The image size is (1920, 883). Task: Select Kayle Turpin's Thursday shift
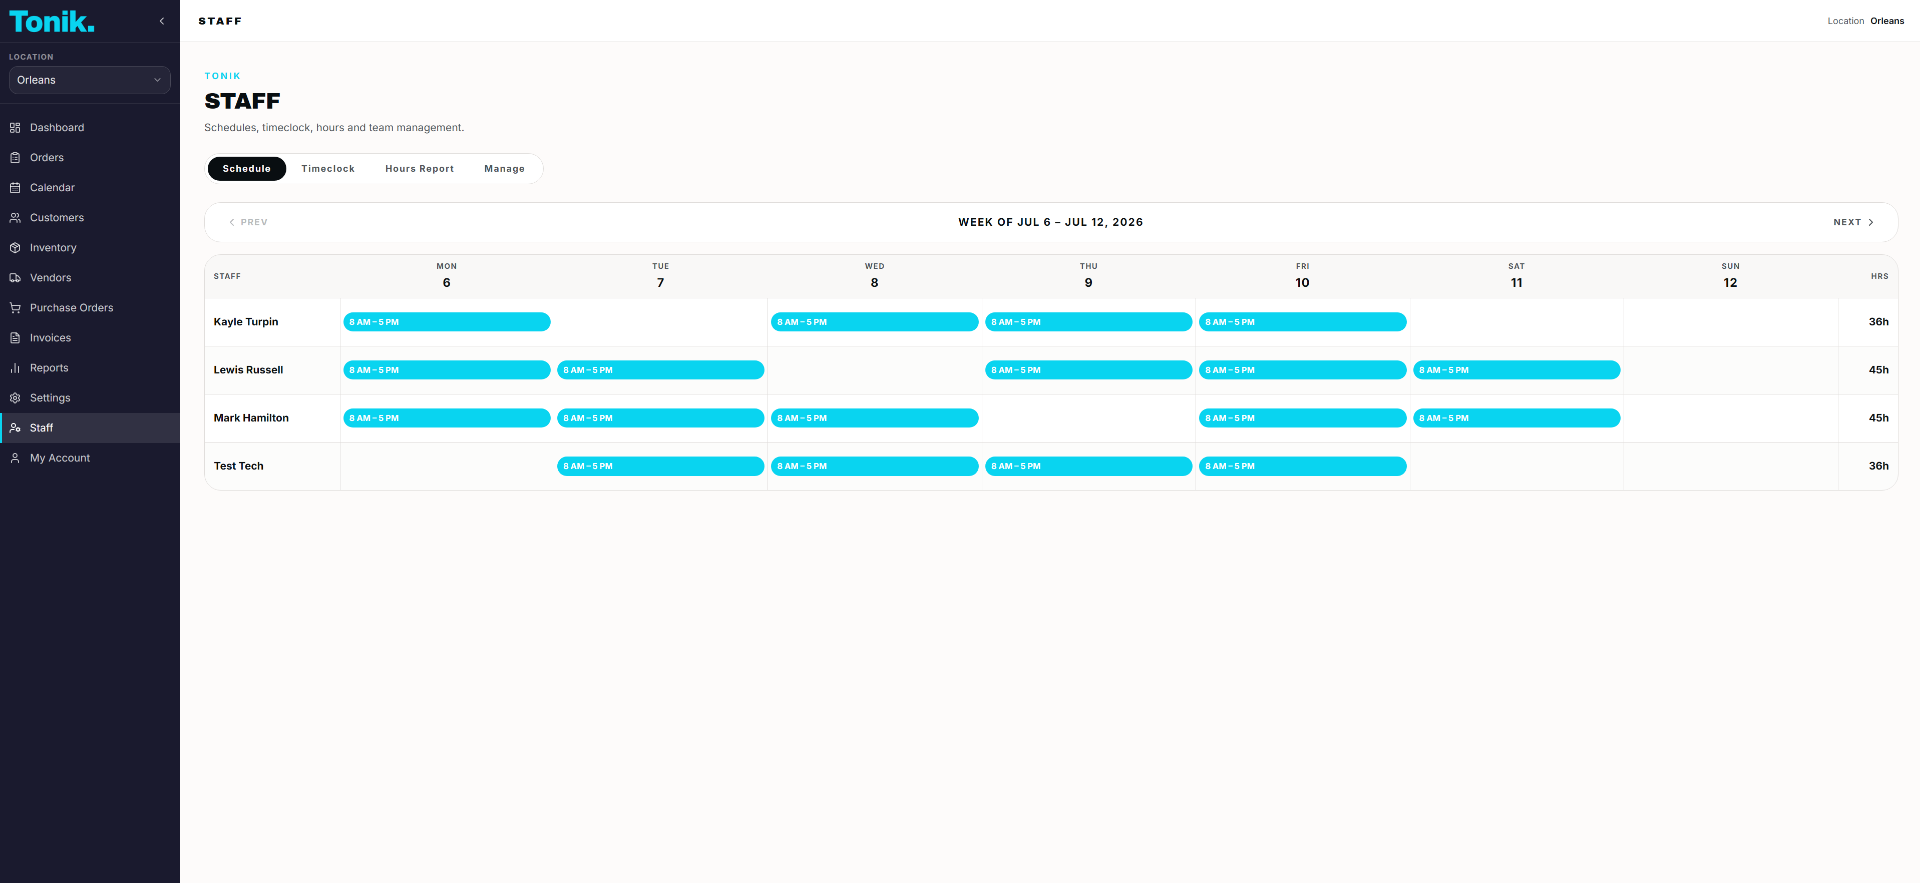(1089, 322)
